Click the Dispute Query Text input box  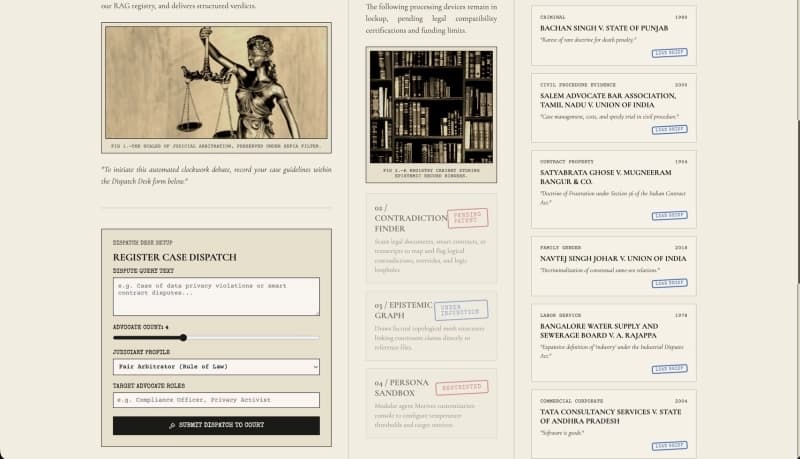point(216,296)
